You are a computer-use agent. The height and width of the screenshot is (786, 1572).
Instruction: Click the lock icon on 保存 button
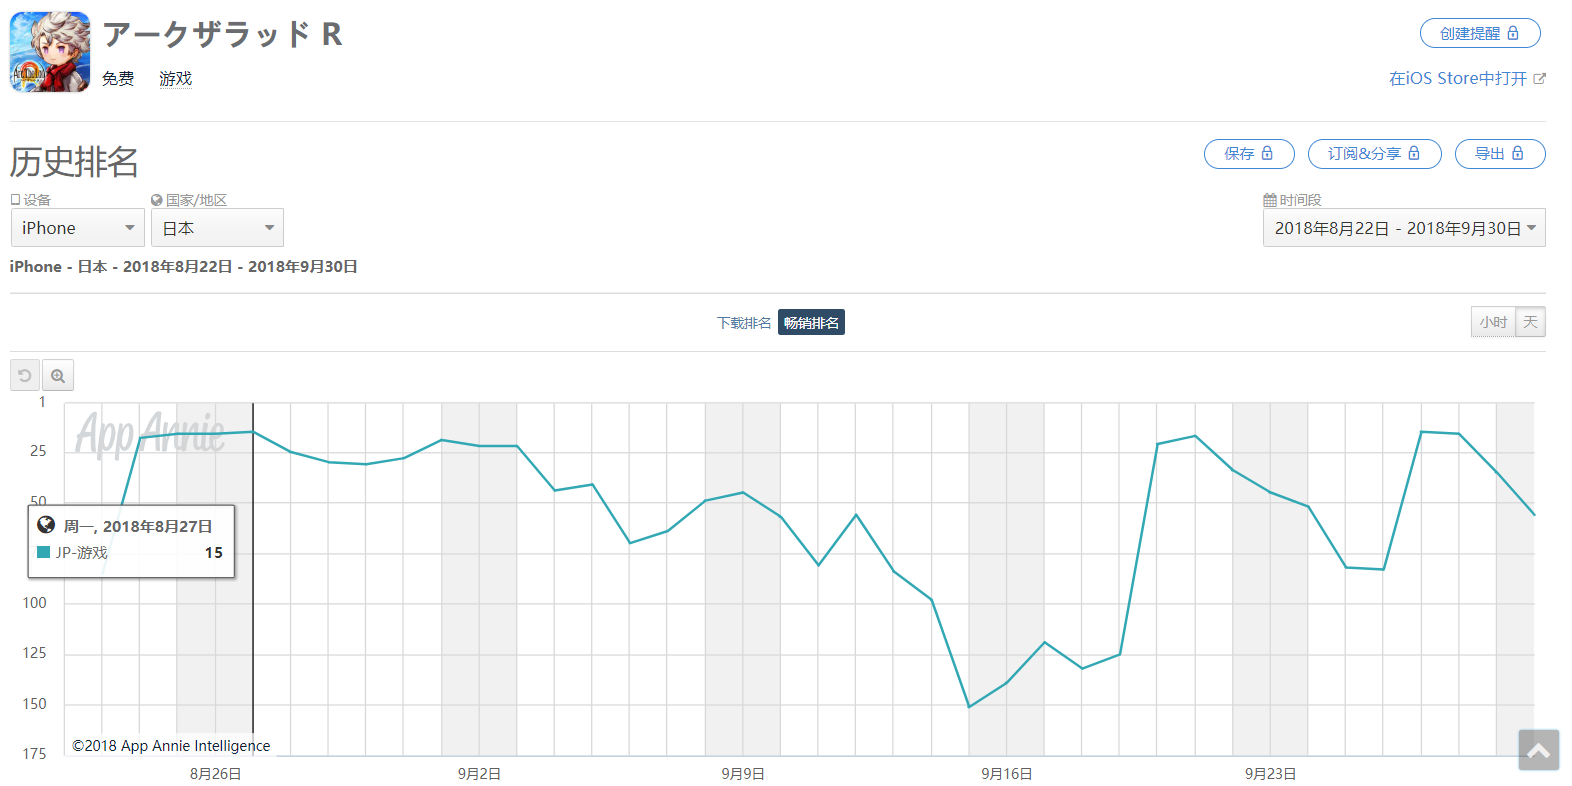1267,153
